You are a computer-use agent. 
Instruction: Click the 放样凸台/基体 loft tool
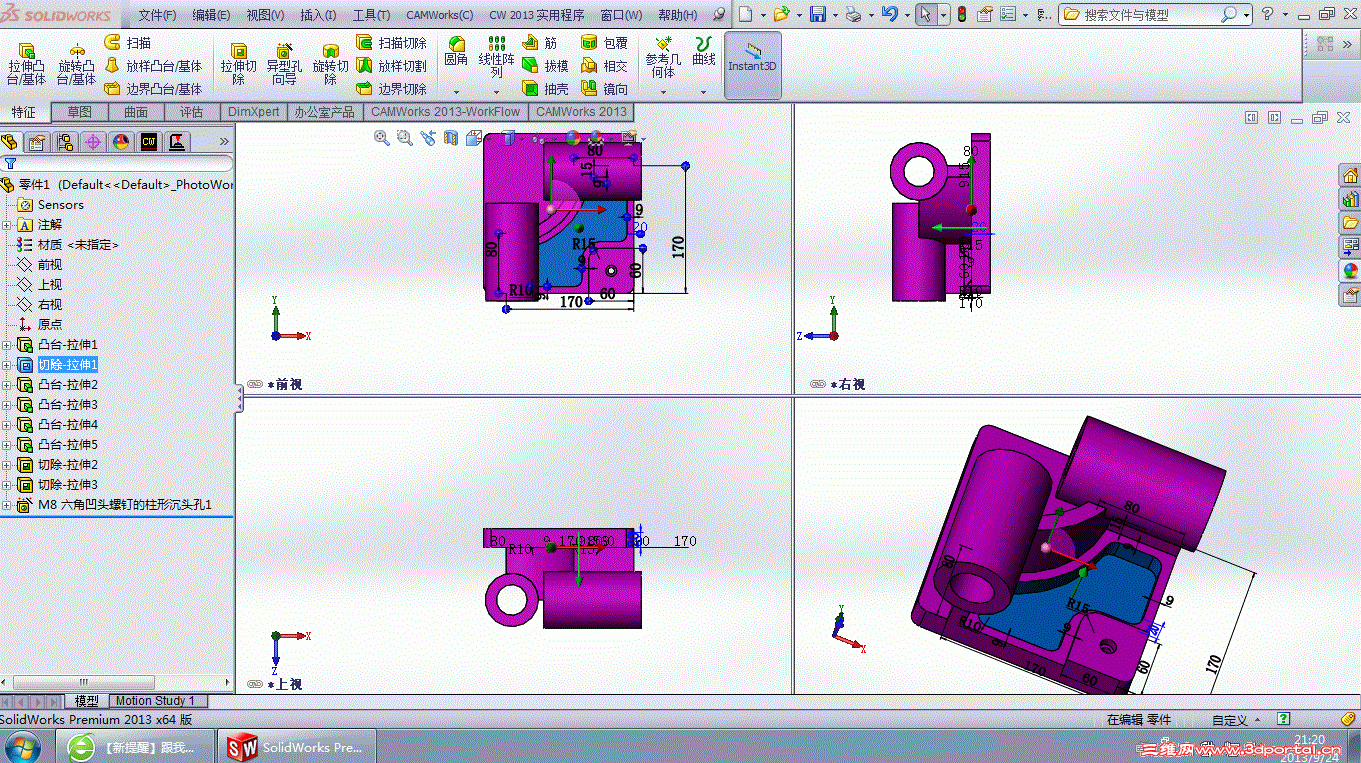[152, 66]
